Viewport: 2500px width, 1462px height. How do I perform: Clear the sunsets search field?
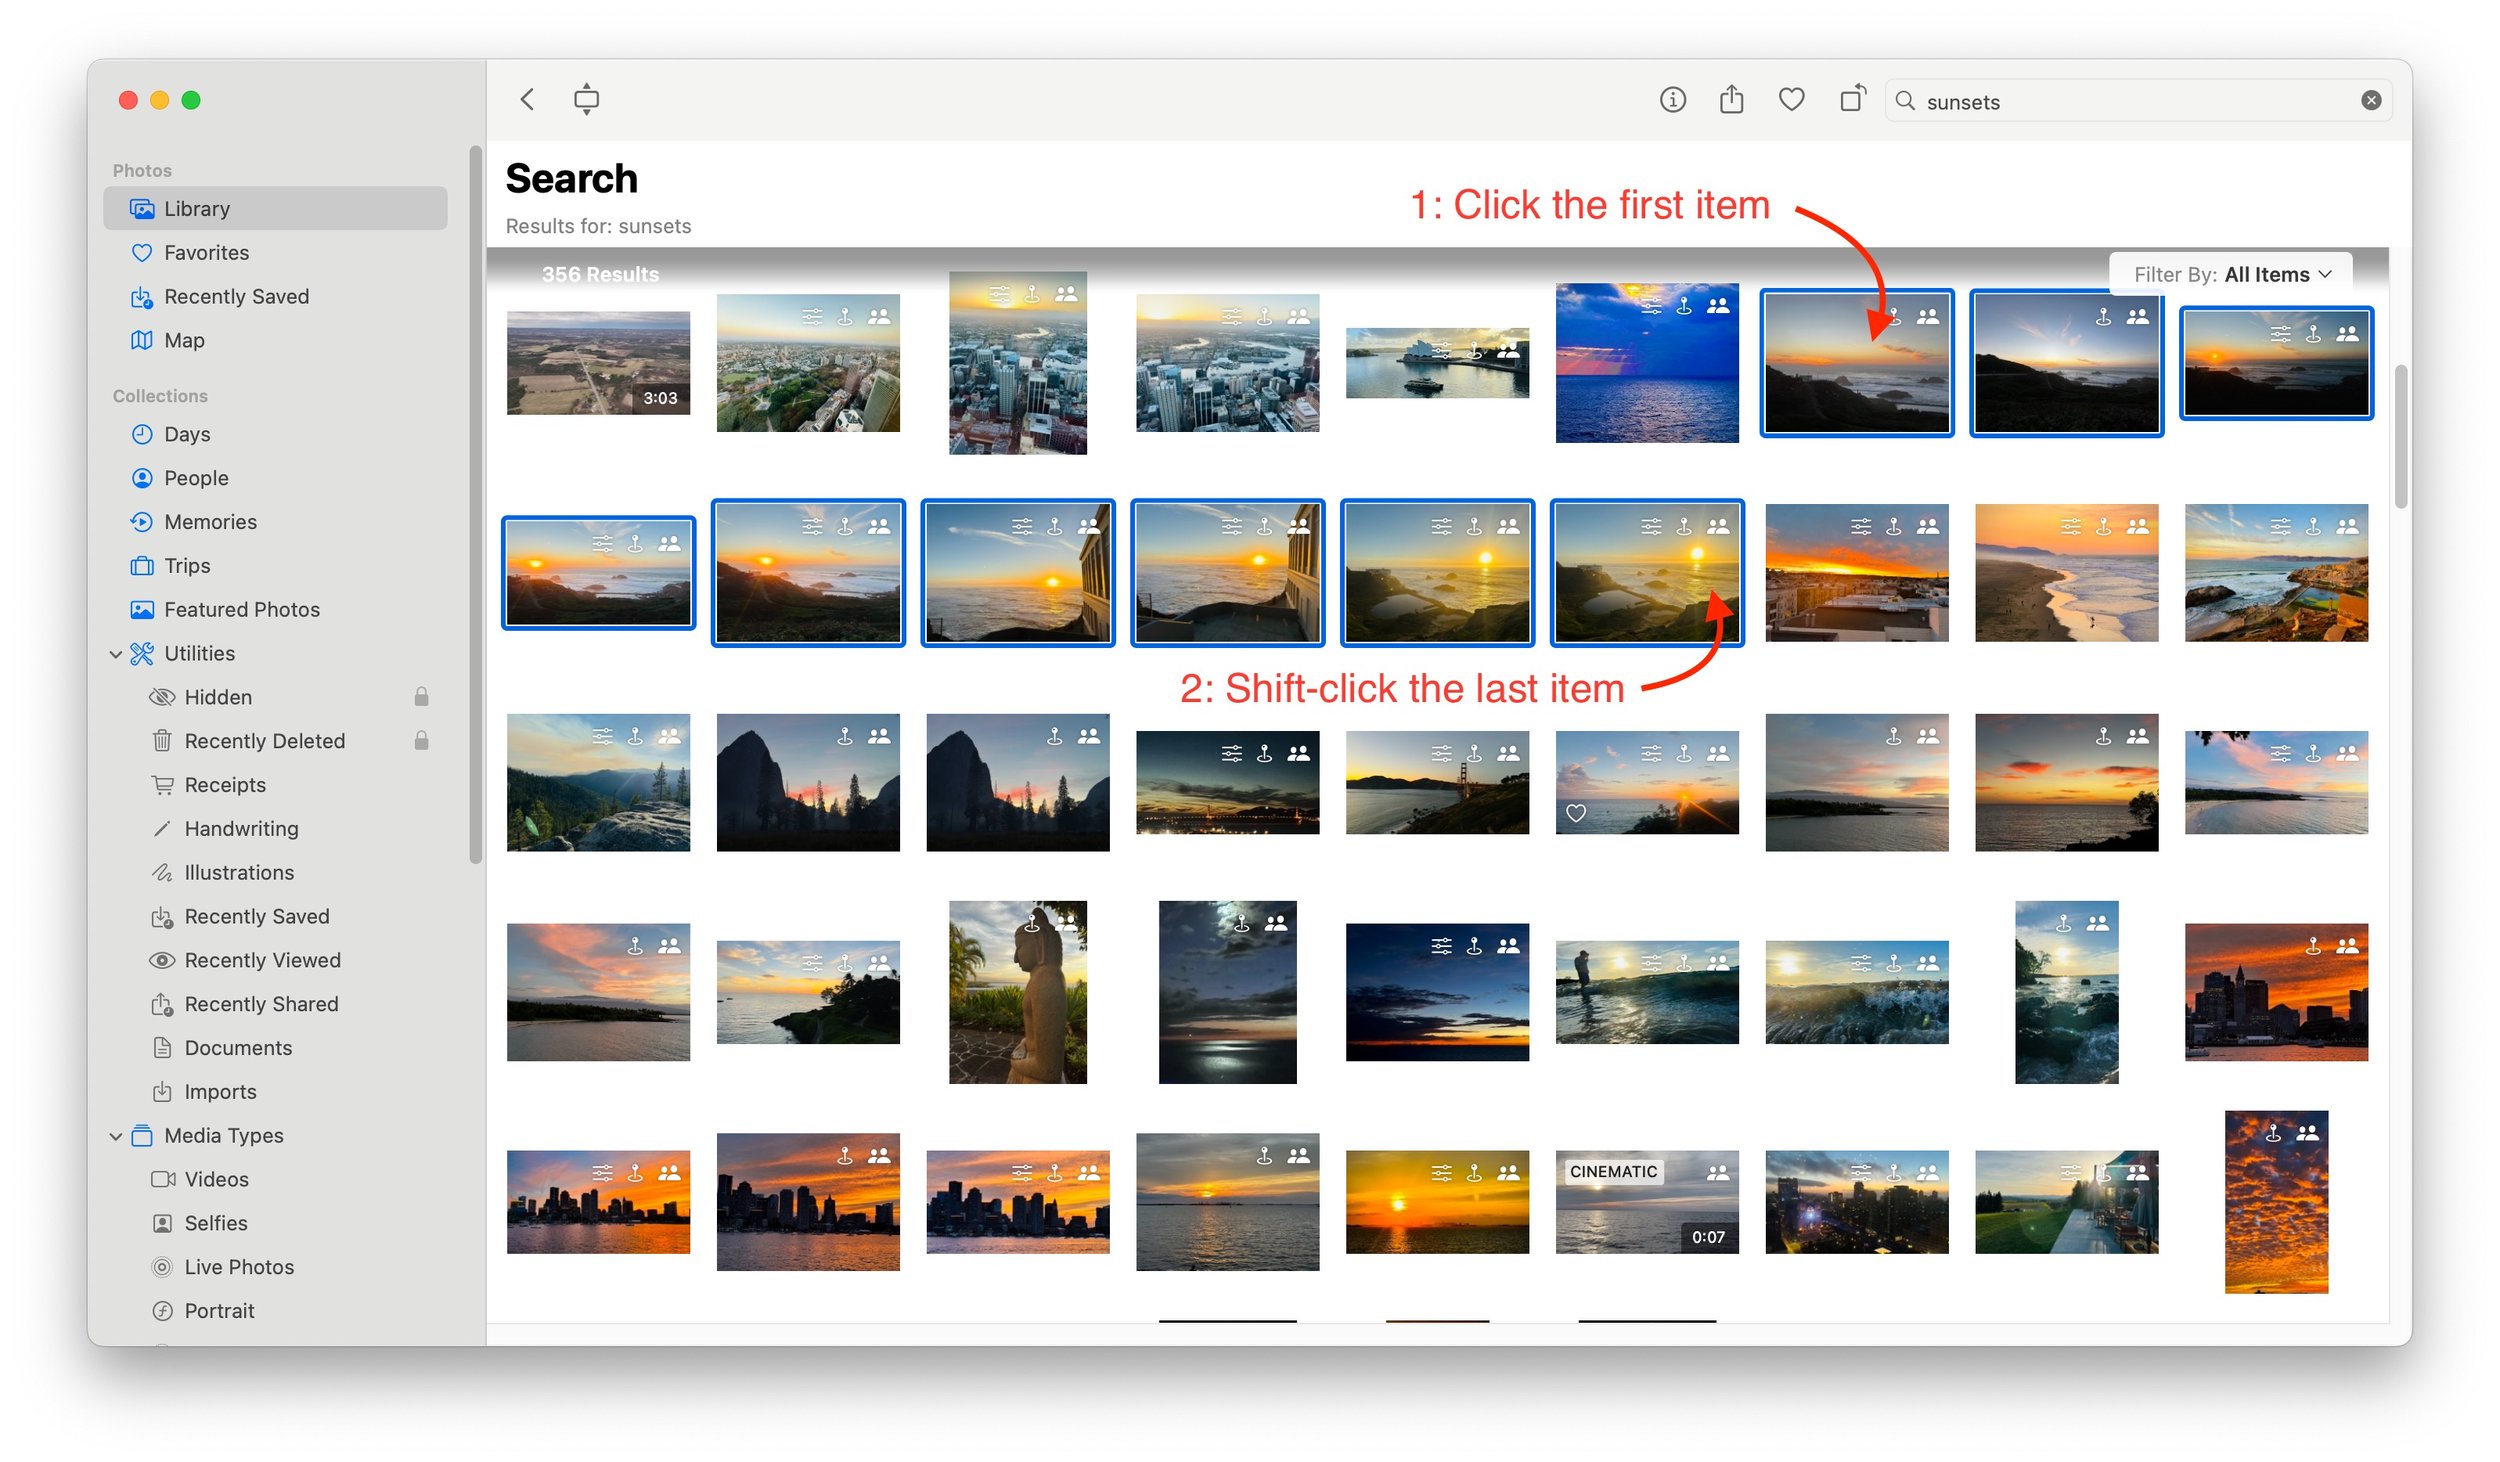(2370, 101)
